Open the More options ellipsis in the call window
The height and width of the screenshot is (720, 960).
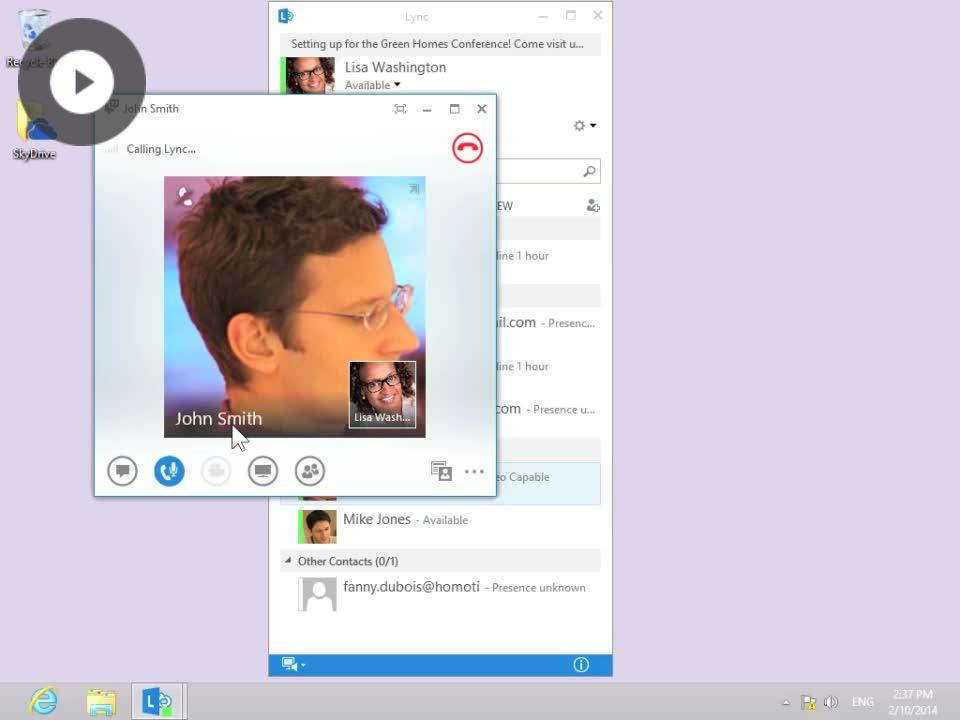(474, 471)
